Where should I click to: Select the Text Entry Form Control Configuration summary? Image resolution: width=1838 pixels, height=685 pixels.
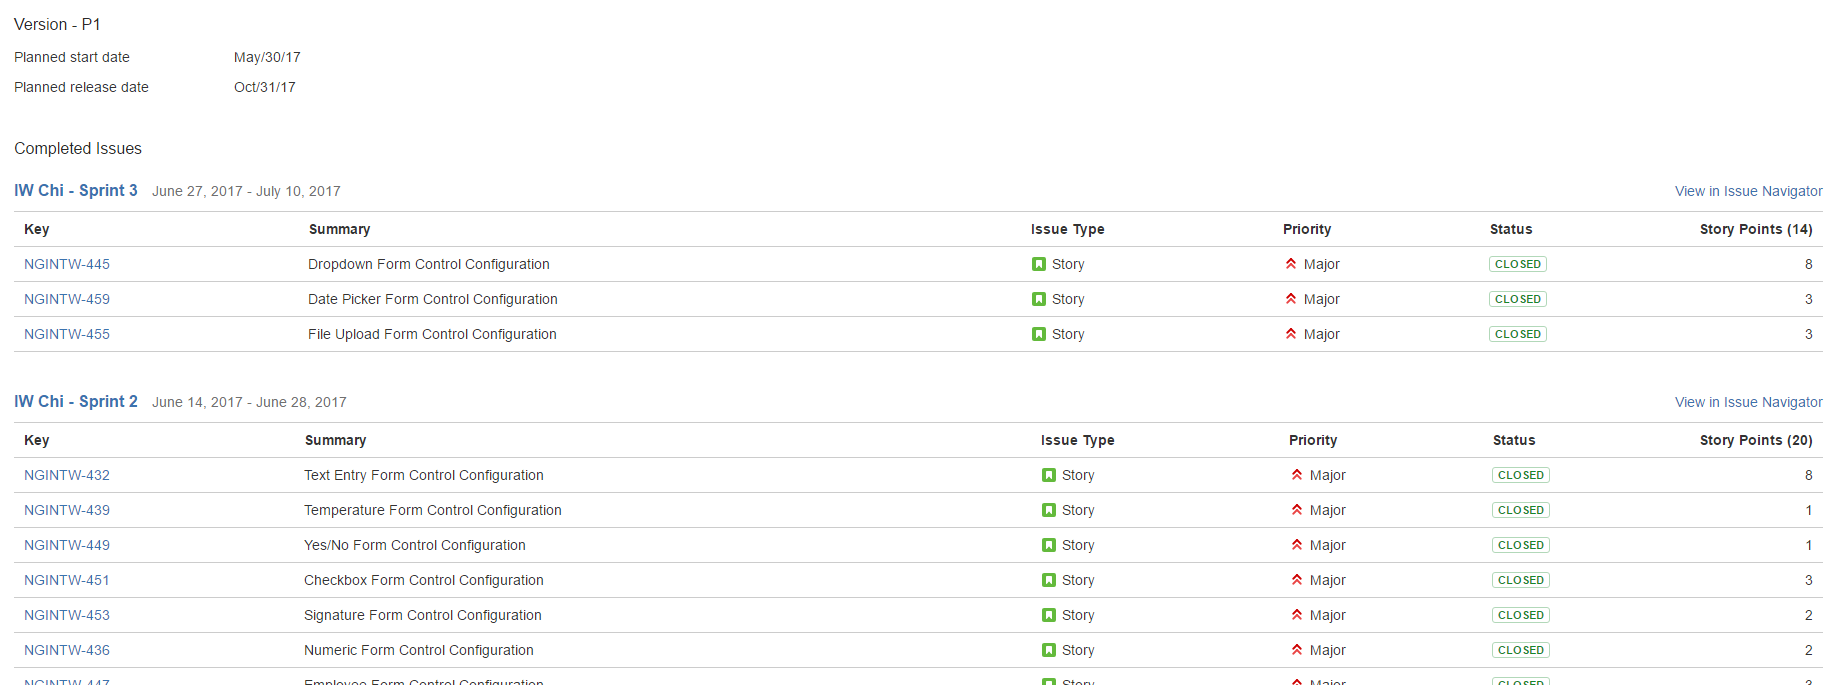click(x=424, y=475)
